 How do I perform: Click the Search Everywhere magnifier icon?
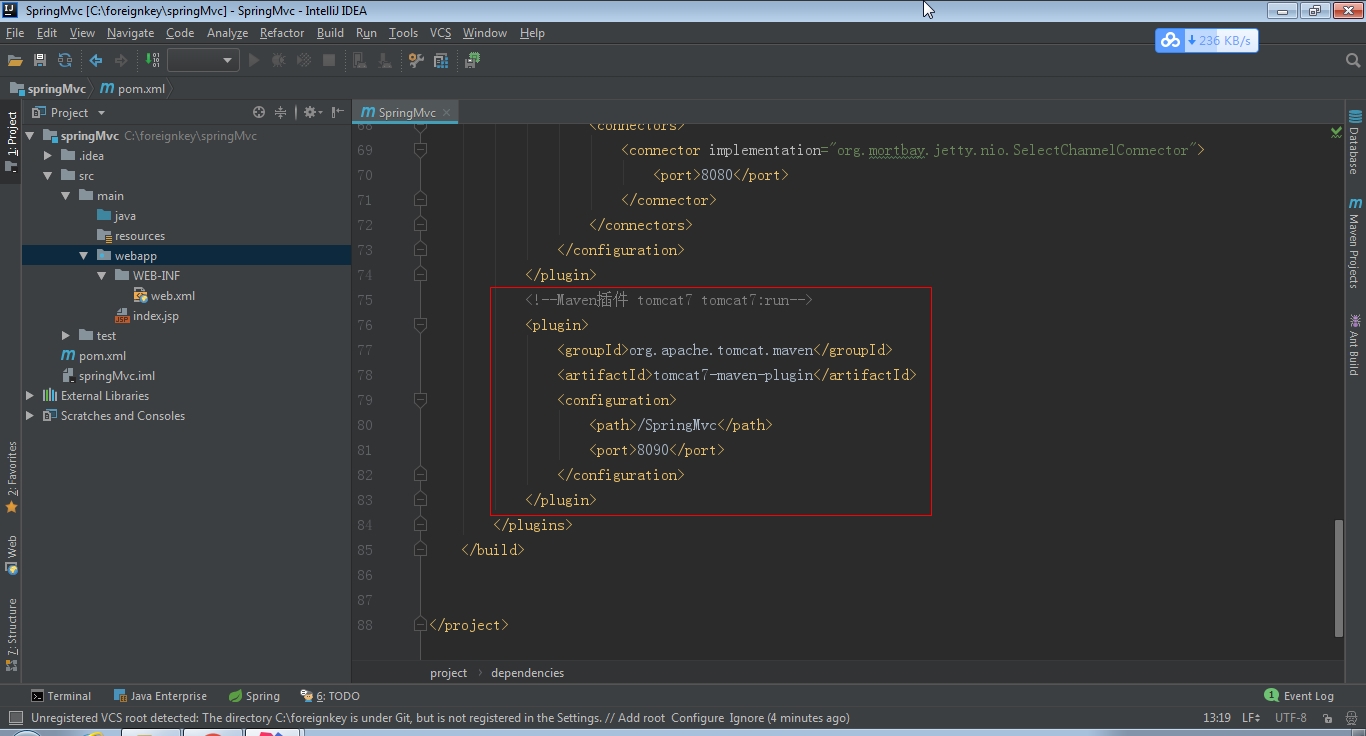coord(1353,60)
